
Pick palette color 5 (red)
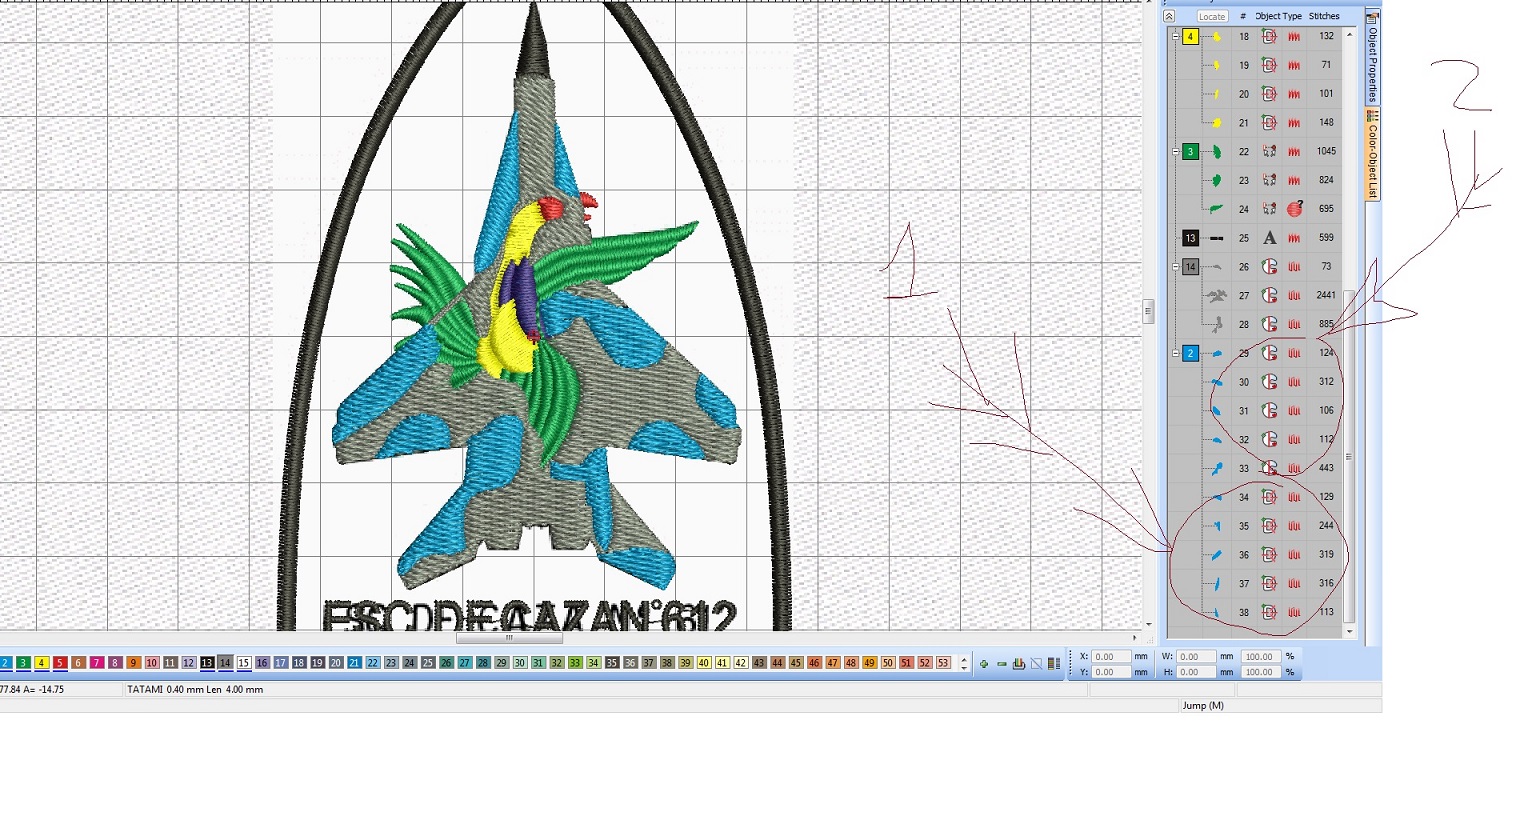(60, 663)
